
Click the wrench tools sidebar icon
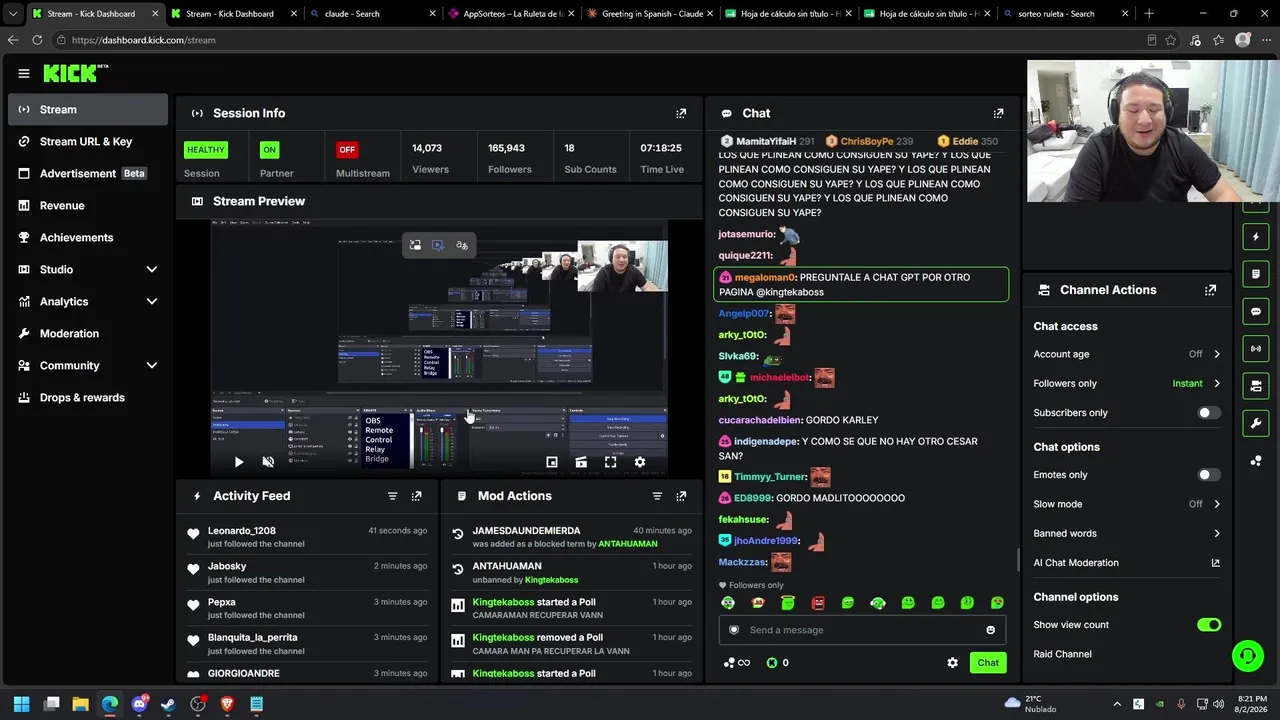click(x=1256, y=423)
